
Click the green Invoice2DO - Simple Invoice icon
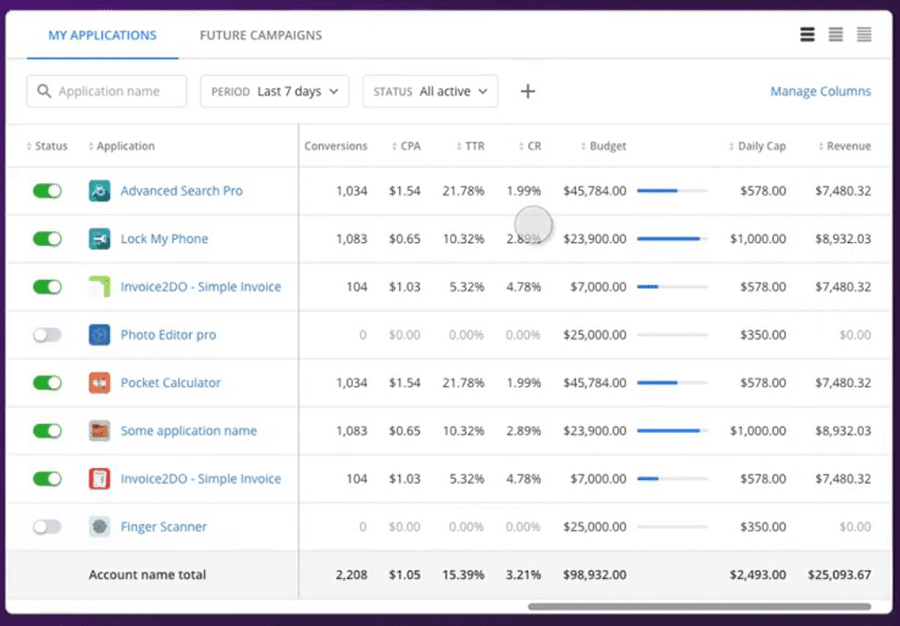(x=98, y=287)
